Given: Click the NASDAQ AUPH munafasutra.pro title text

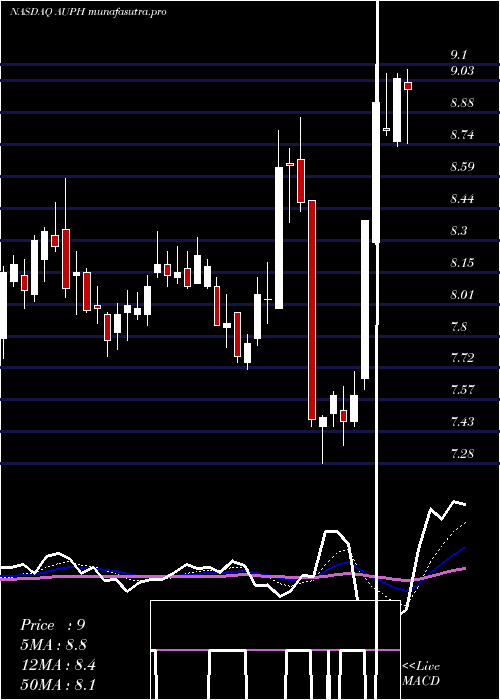Looking at the screenshot, I should pyautogui.click(x=88, y=12).
